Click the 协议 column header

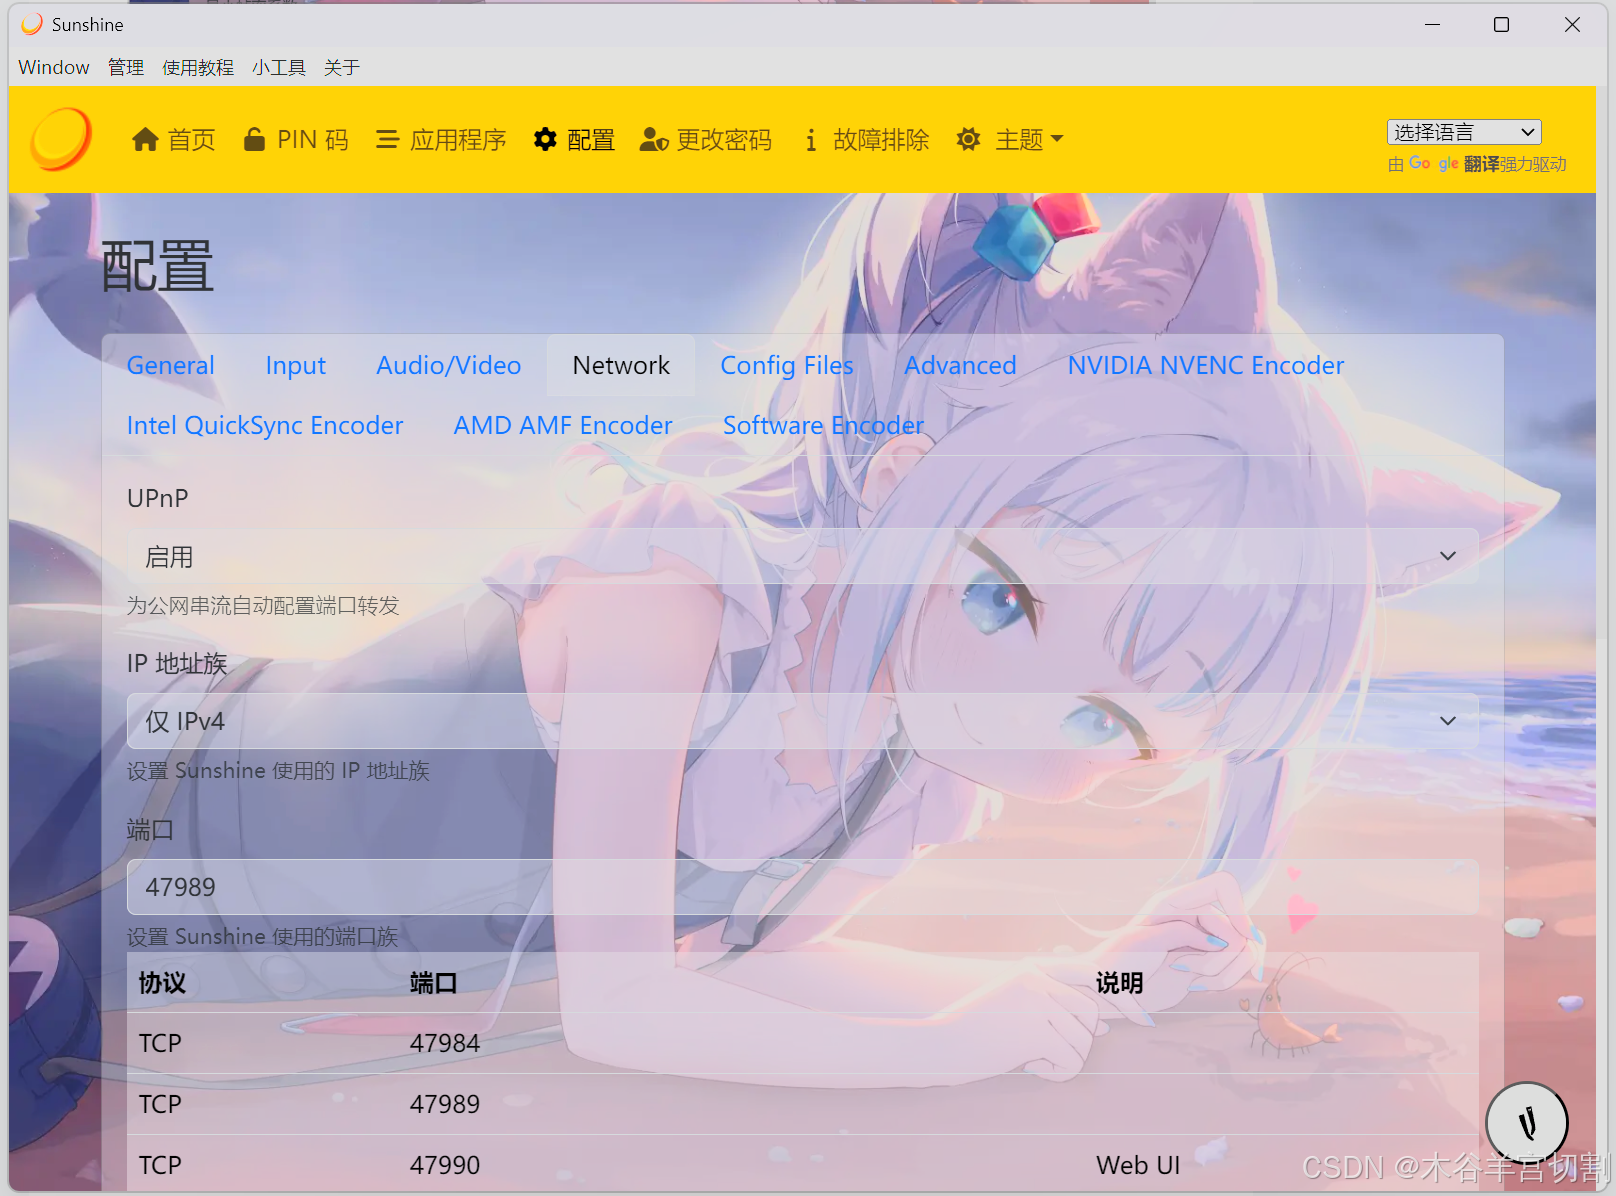[162, 983]
